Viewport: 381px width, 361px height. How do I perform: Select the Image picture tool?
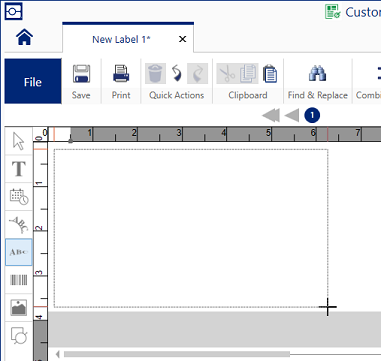tap(18, 307)
